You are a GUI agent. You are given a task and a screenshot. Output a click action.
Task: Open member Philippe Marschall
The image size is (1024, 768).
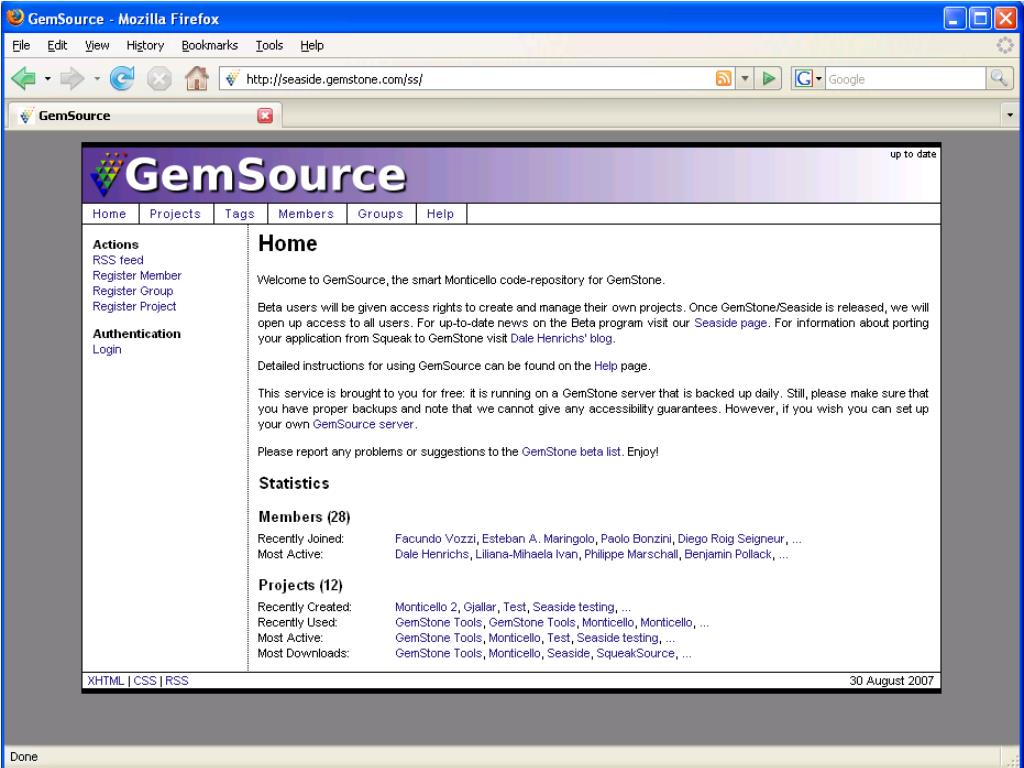[x=631, y=554]
